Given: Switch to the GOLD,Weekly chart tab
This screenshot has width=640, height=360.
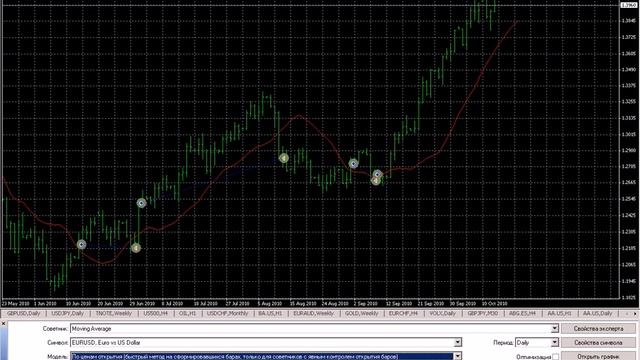Looking at the screenshot, I should coord(361,313).
